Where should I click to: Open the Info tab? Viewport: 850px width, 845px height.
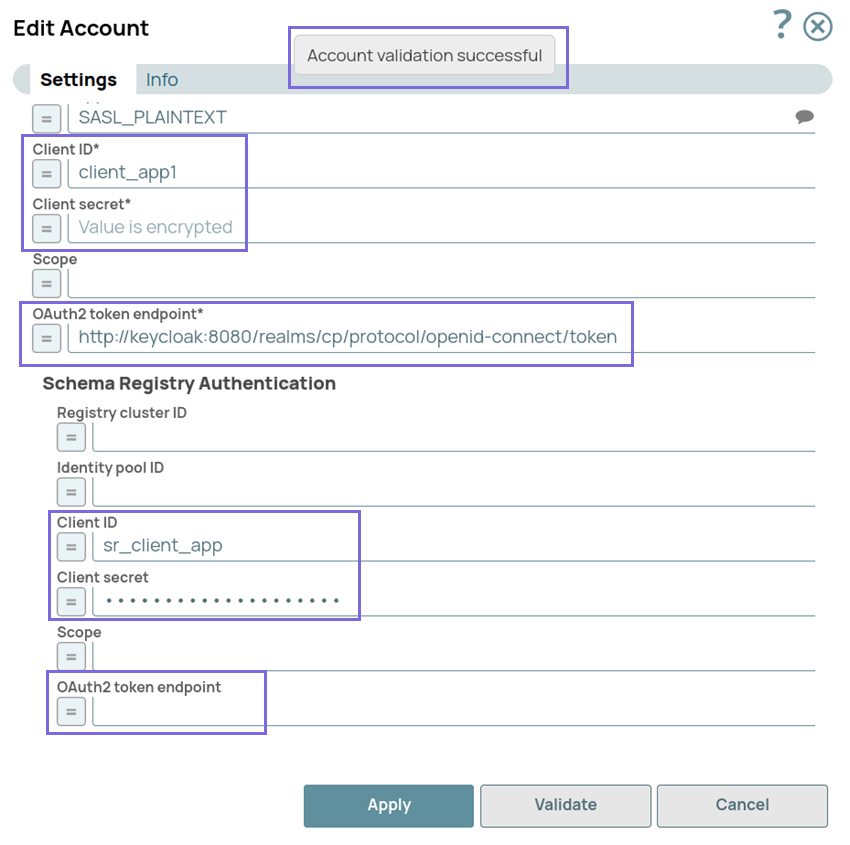point(162,80)
